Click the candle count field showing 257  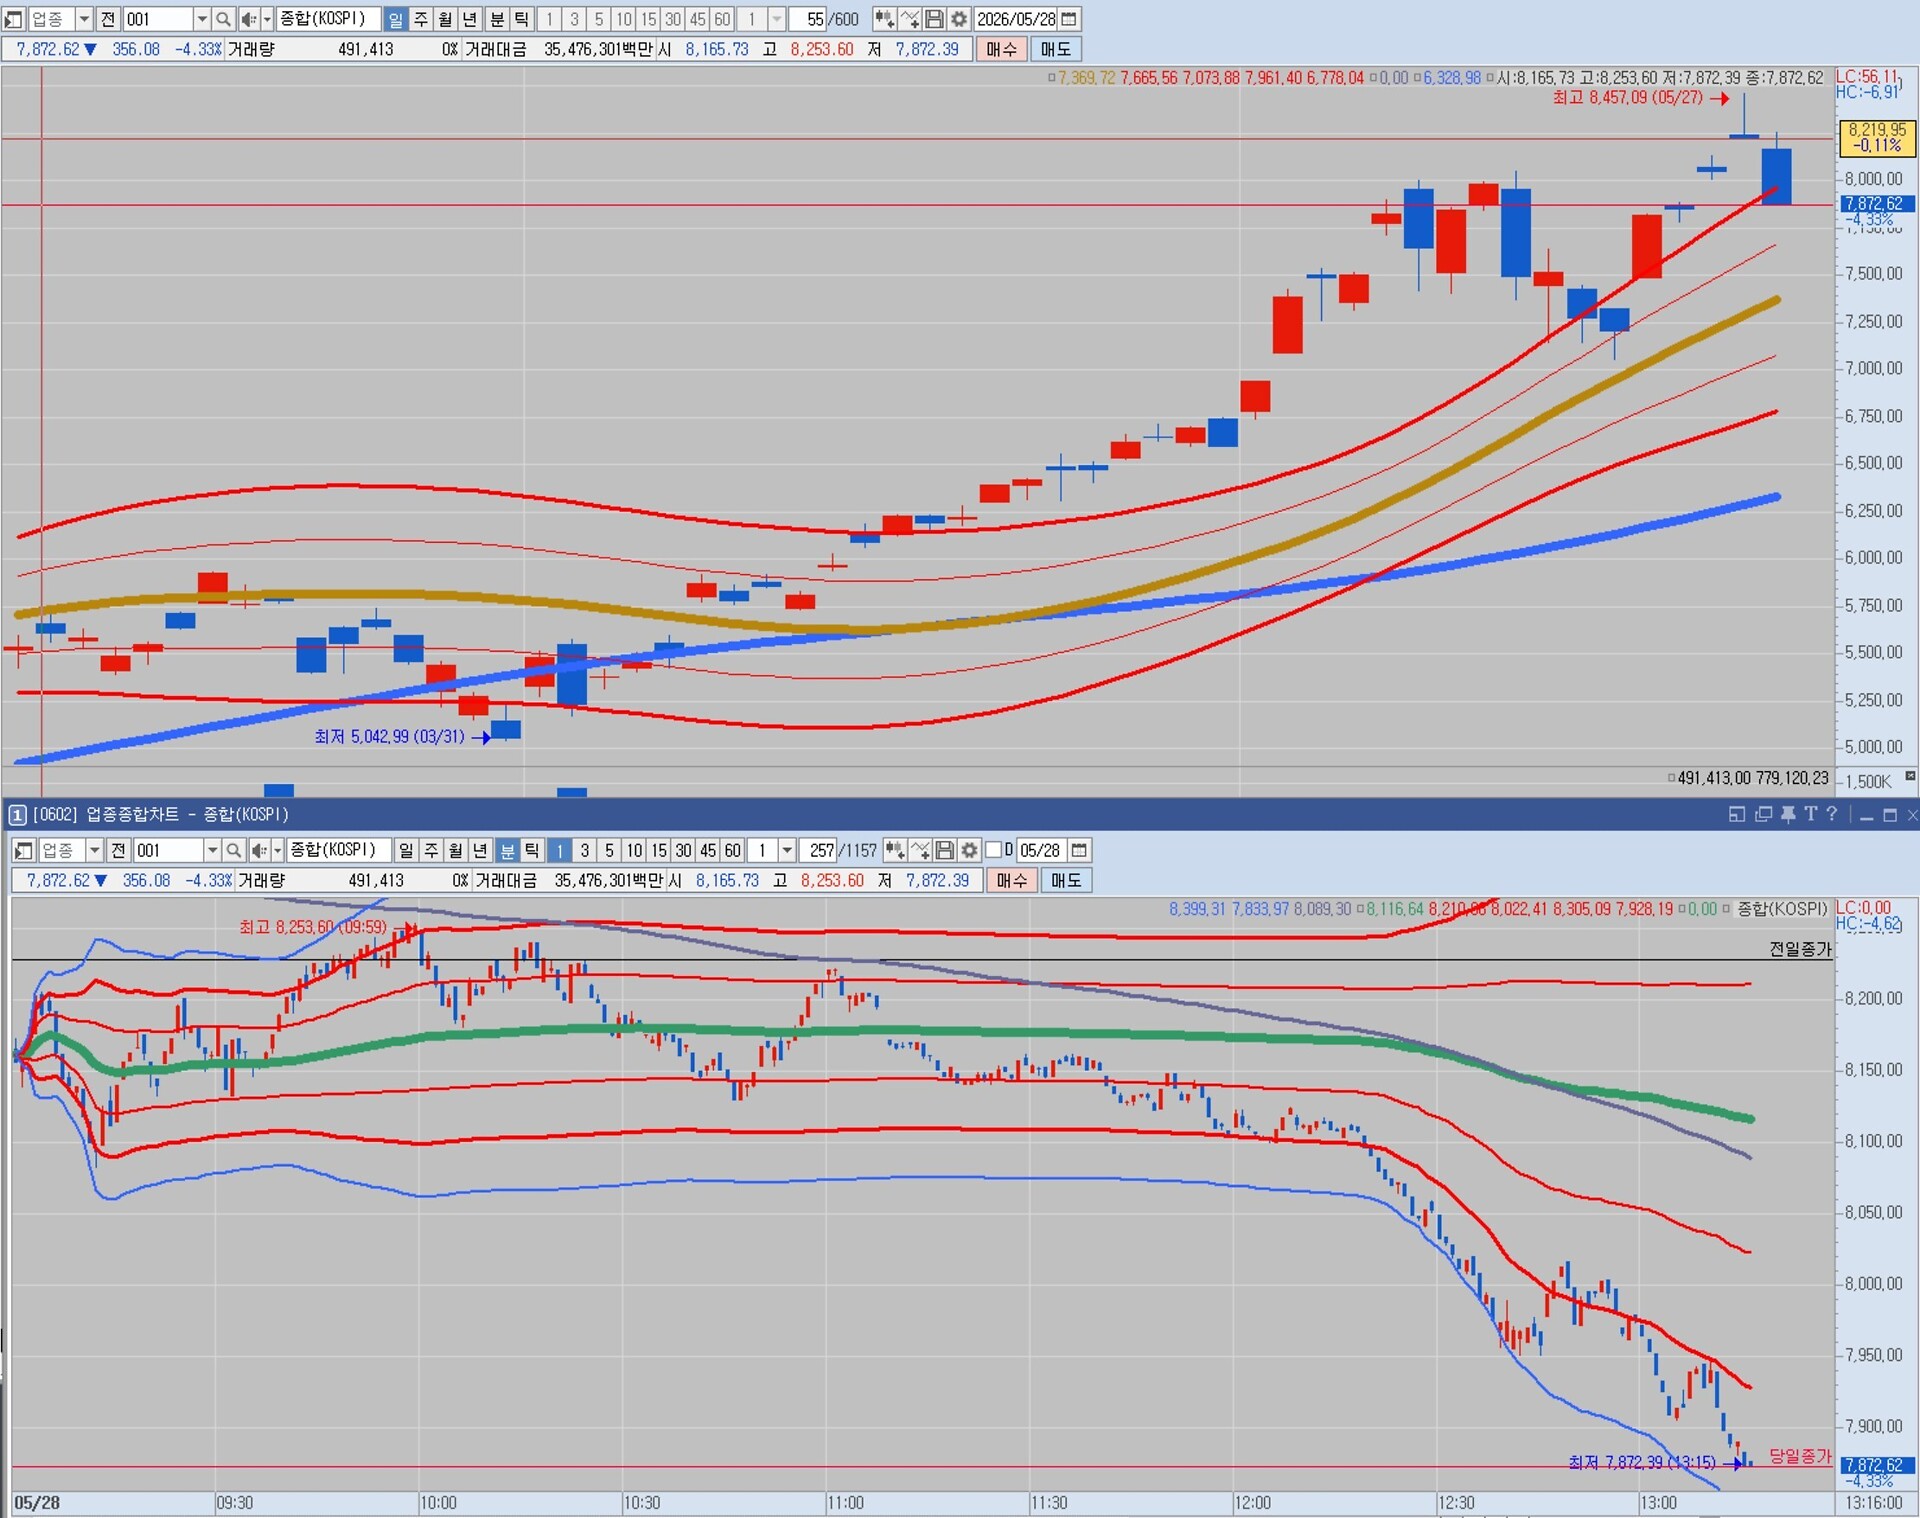820,850
